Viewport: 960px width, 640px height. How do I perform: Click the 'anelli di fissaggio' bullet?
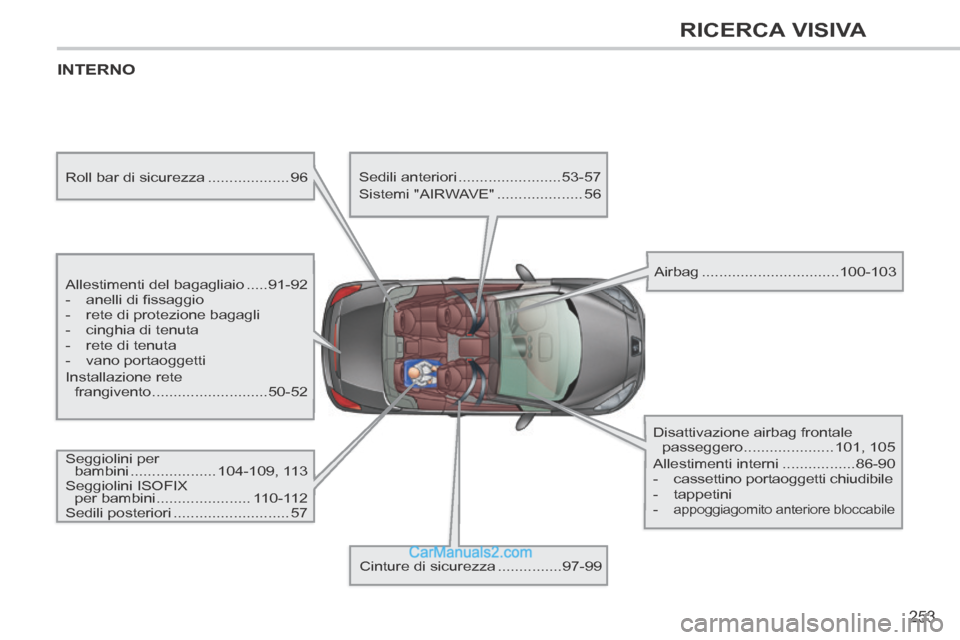135,299
